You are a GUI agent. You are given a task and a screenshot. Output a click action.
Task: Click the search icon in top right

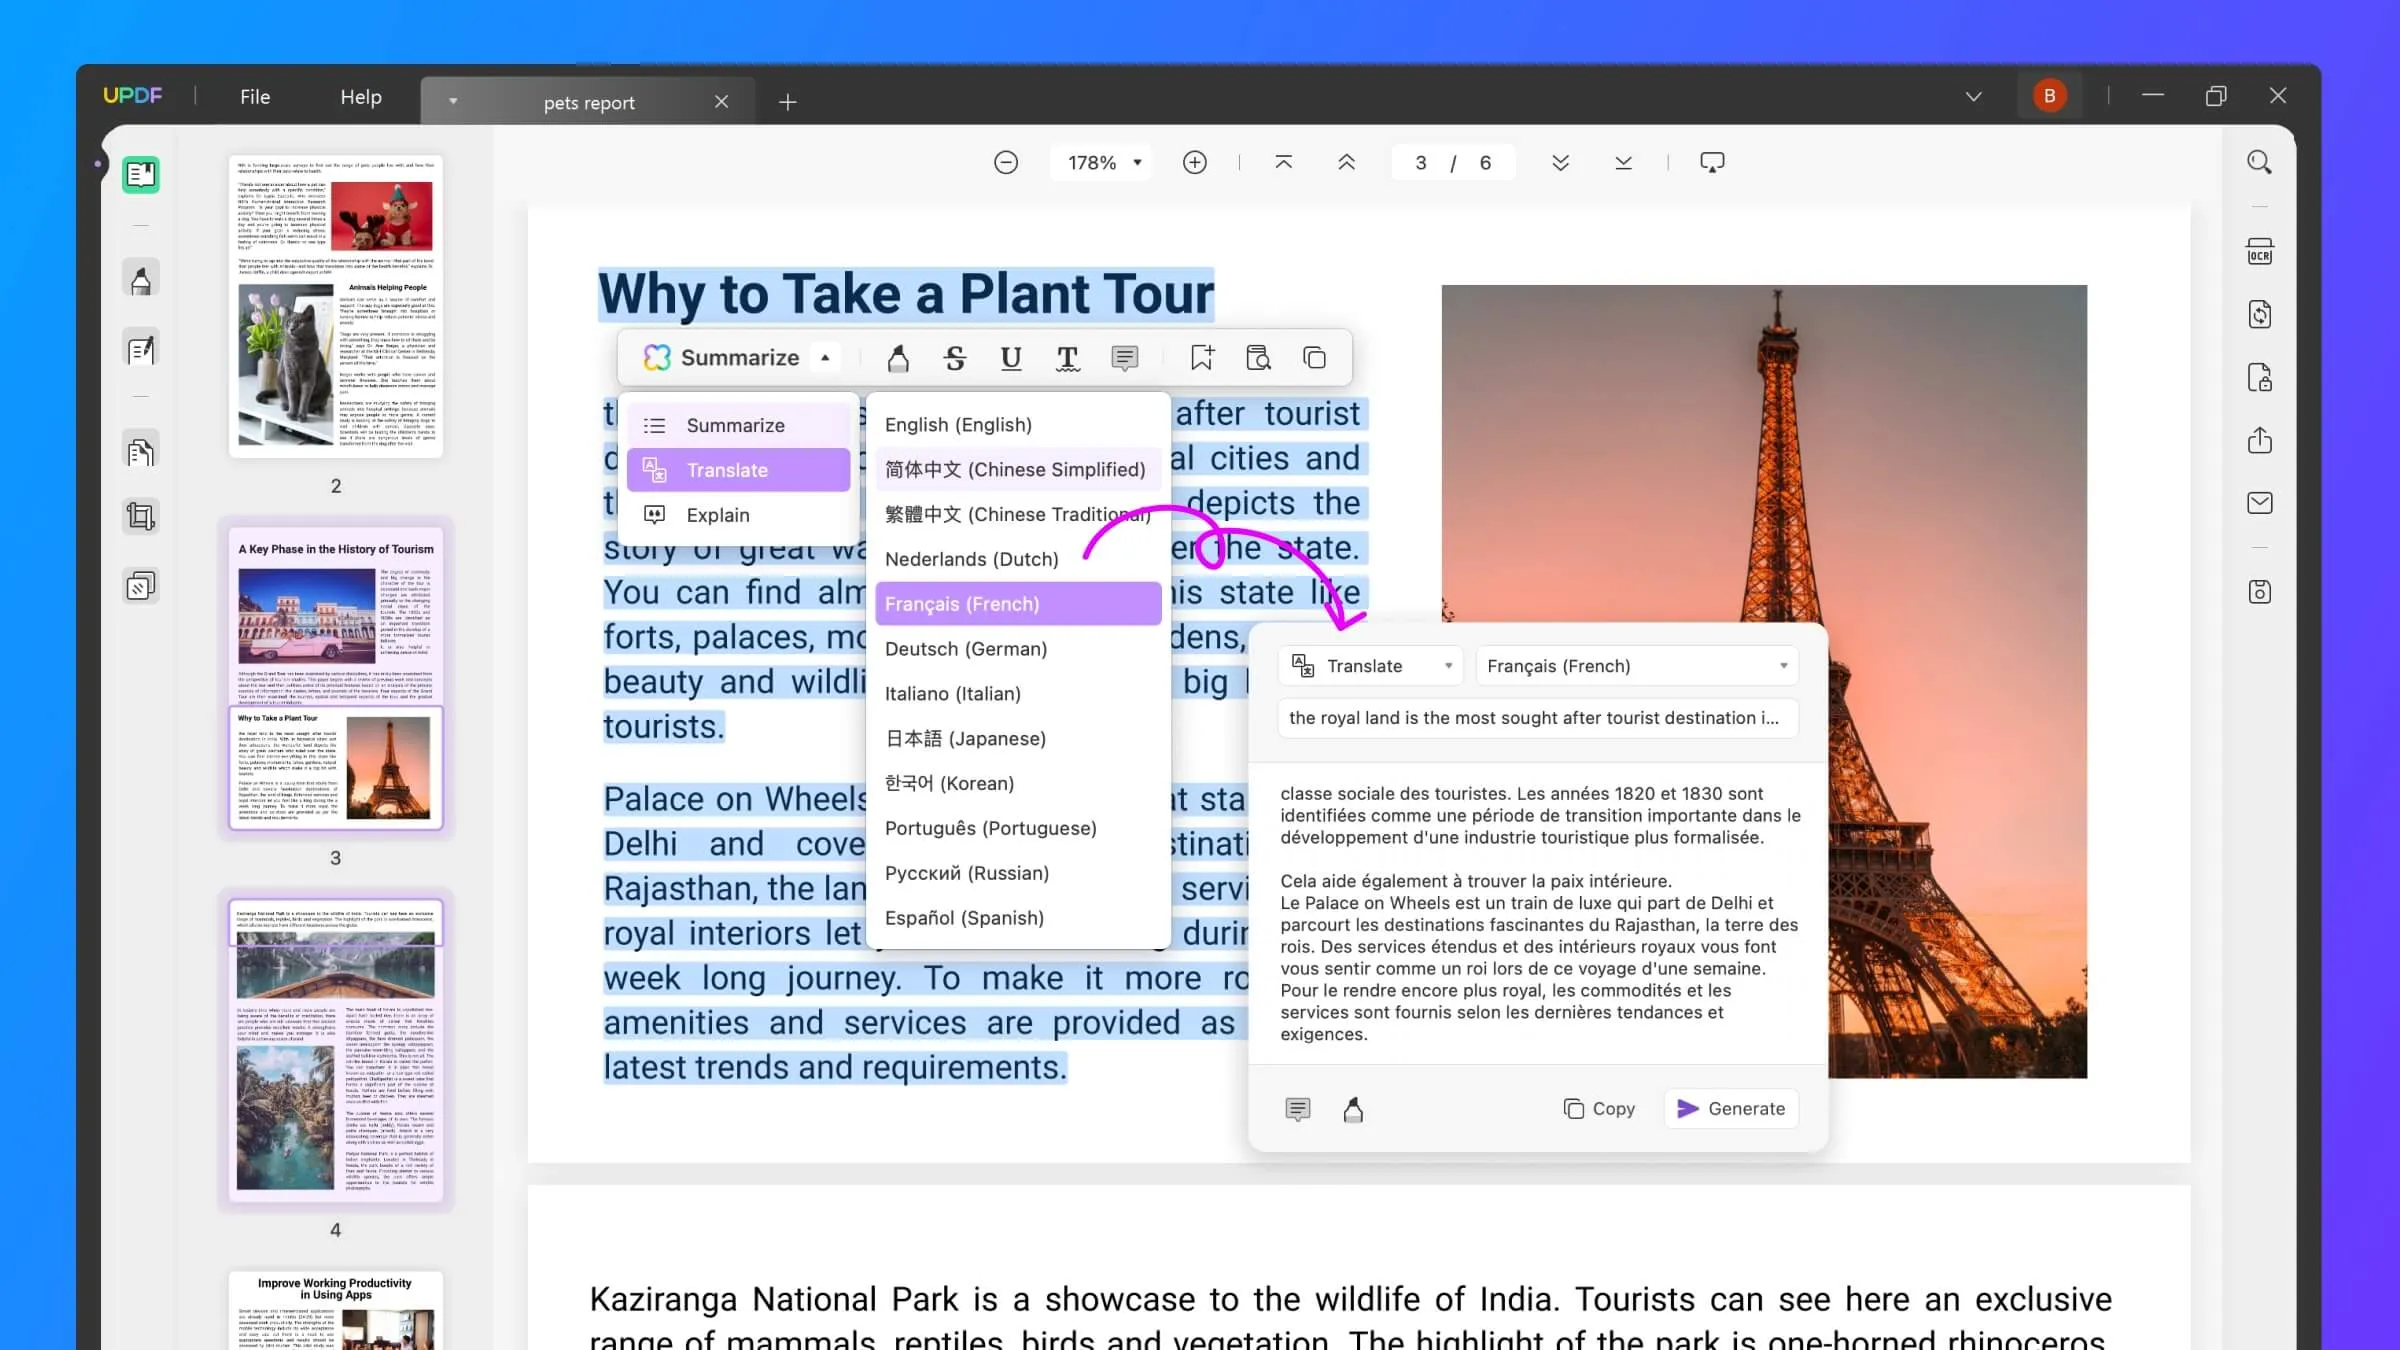click(x=2258, y=162)
